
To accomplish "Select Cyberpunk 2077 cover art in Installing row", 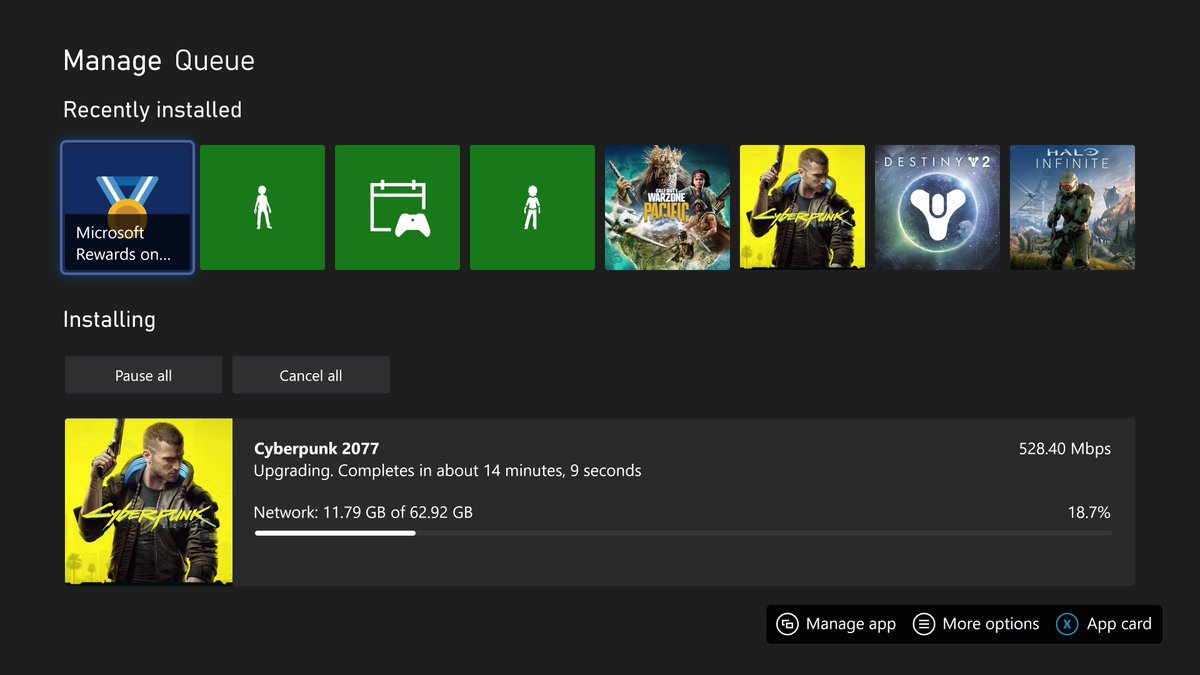I will point(149,501).
